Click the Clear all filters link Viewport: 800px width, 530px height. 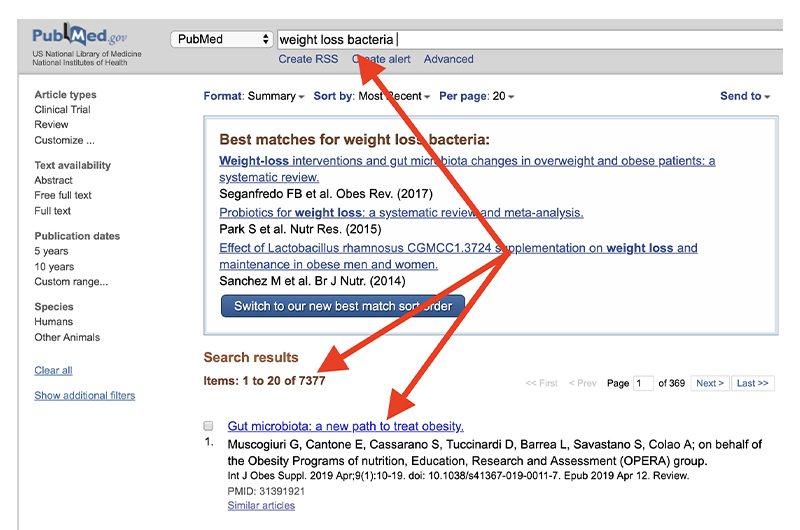coord(53,370)
